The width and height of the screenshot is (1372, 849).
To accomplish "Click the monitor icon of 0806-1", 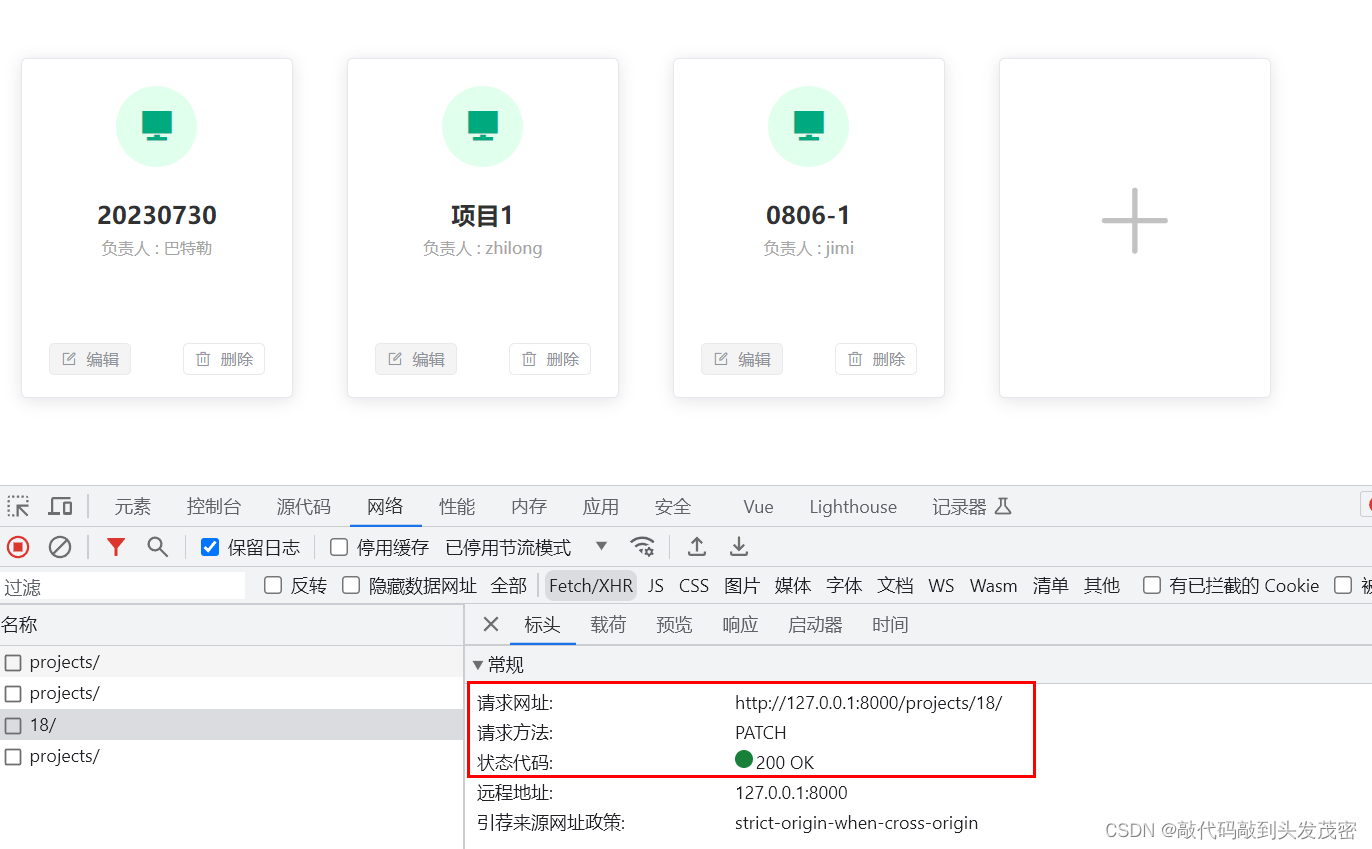I will 808,126.
